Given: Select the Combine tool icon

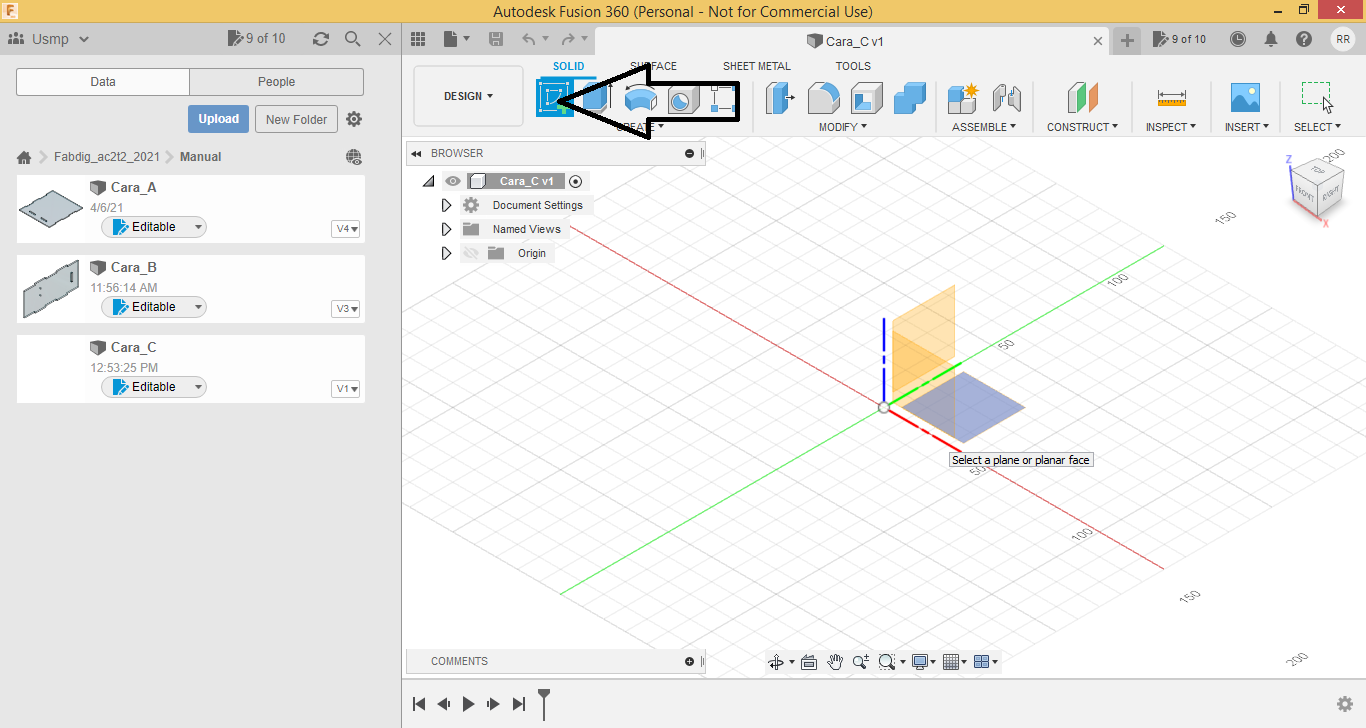Looking at the screenshot, I should click(910, 98).
